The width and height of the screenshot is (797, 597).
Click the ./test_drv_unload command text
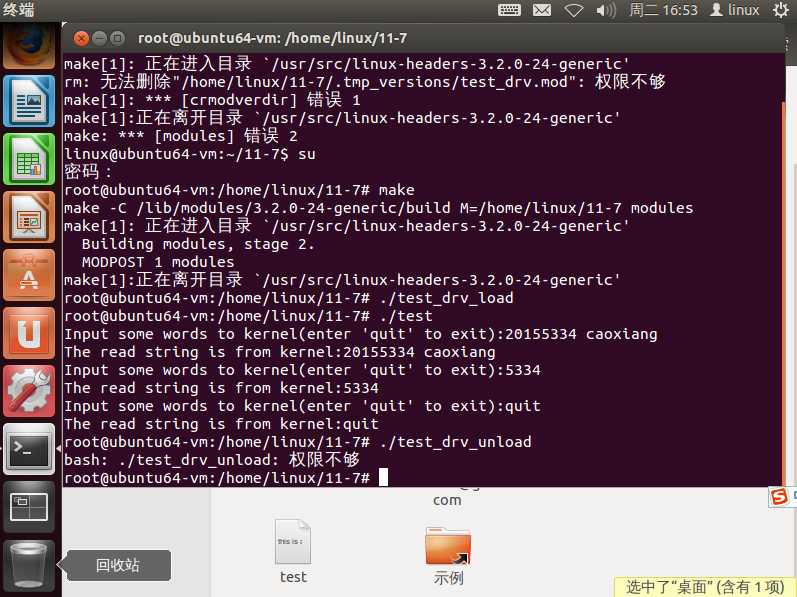click(455, 442)
